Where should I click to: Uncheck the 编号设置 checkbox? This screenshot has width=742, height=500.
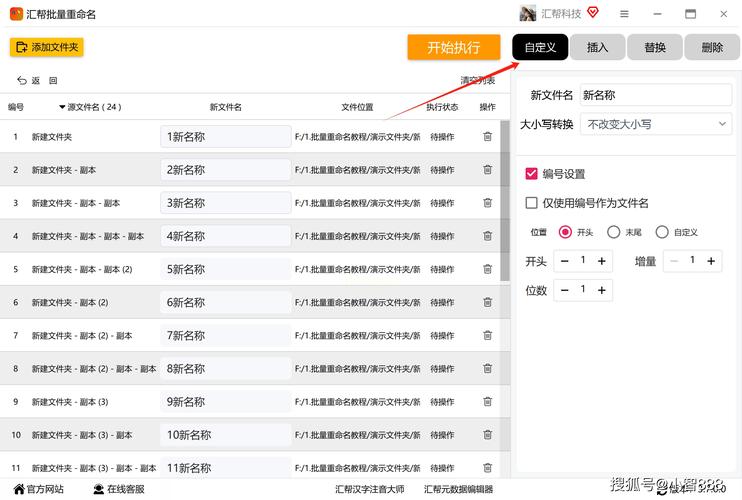click(532, 174)
